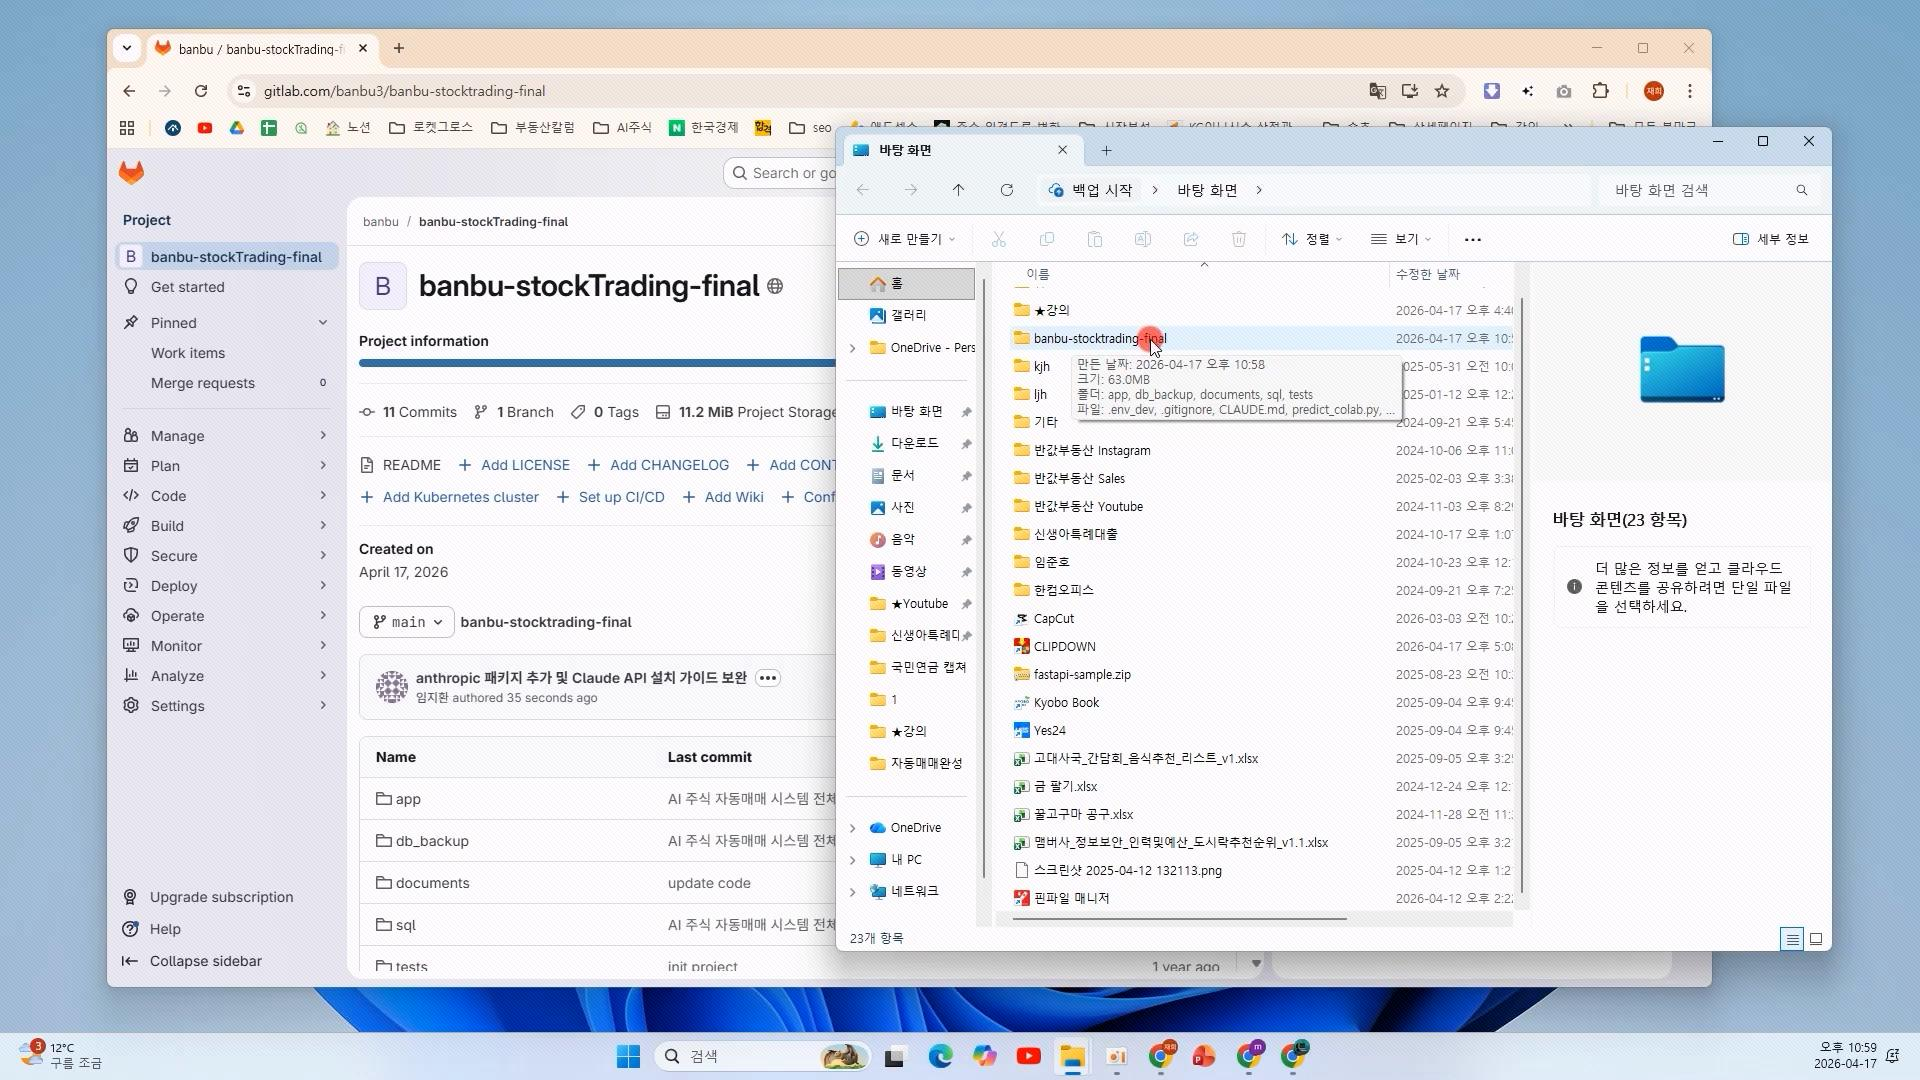
Task: Open Work items in sidebar
Action: coord(226,353)
